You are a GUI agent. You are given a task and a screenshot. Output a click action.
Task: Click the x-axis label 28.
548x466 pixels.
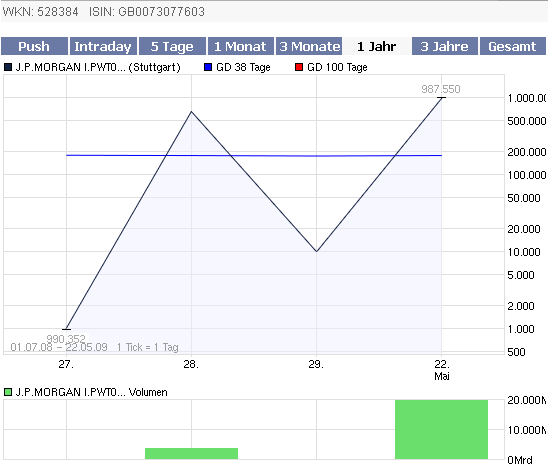191,364
